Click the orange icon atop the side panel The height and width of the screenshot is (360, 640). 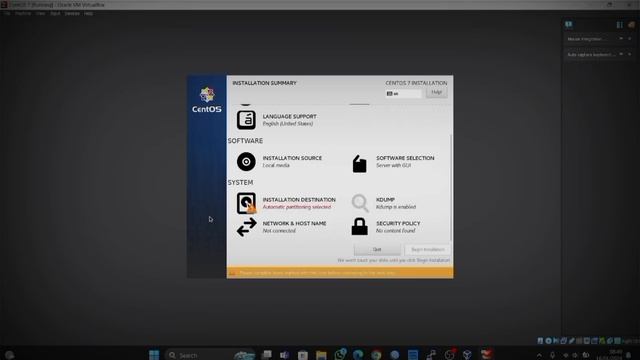pyautogui.click(x=631, y=25)
